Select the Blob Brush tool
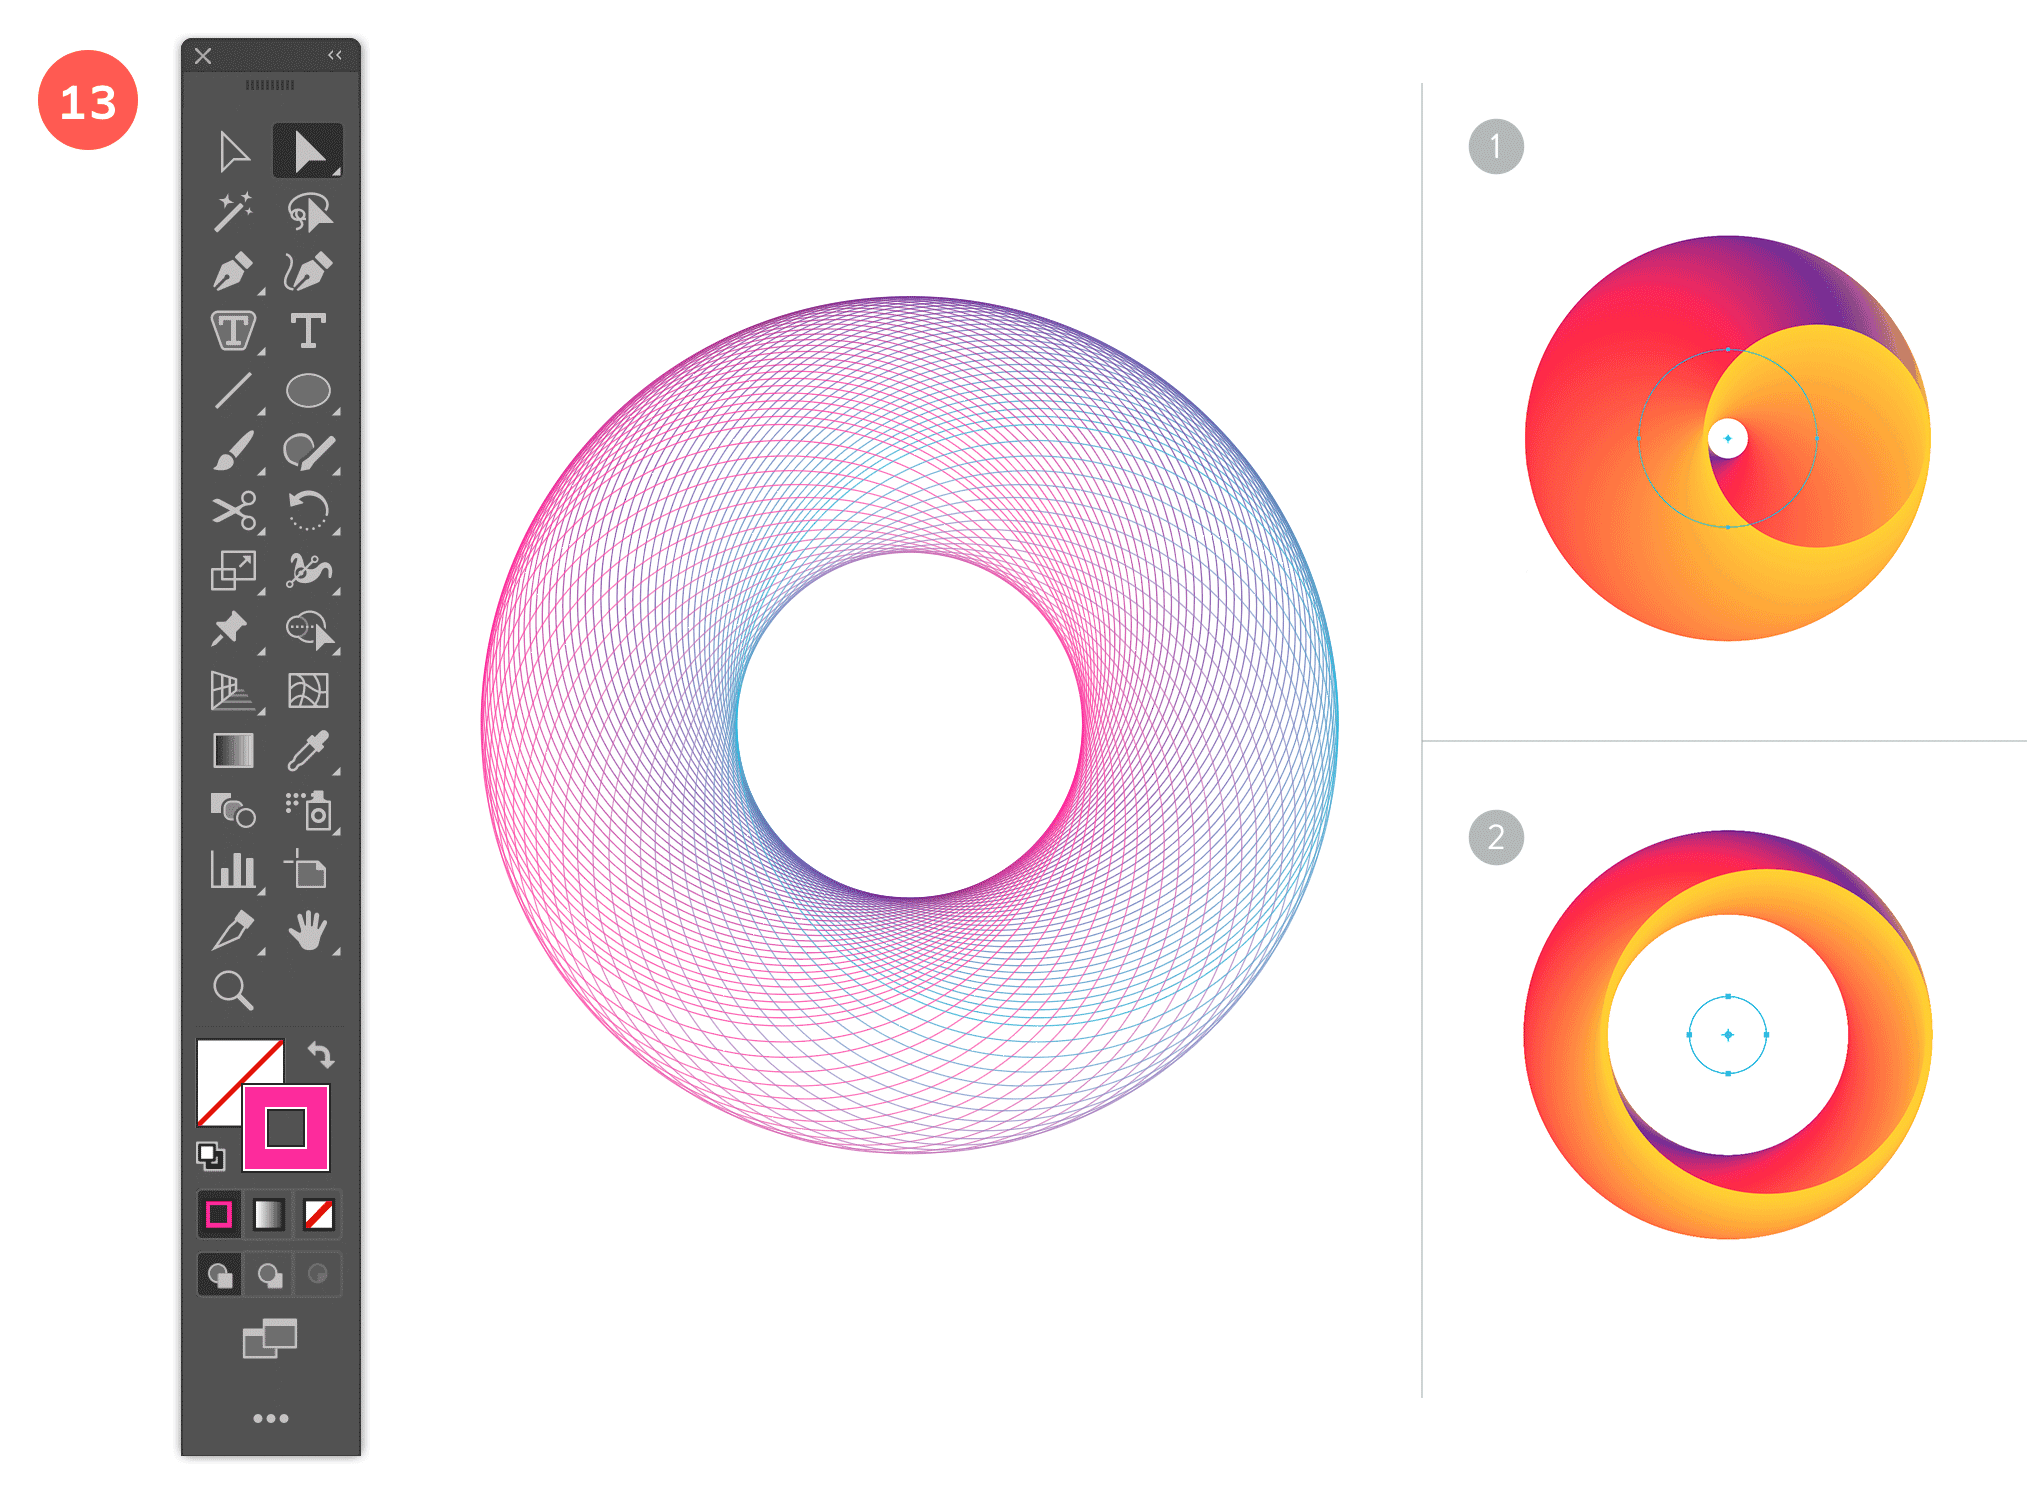This screenshot has width=2040, height=1490. tap(308, 451)
